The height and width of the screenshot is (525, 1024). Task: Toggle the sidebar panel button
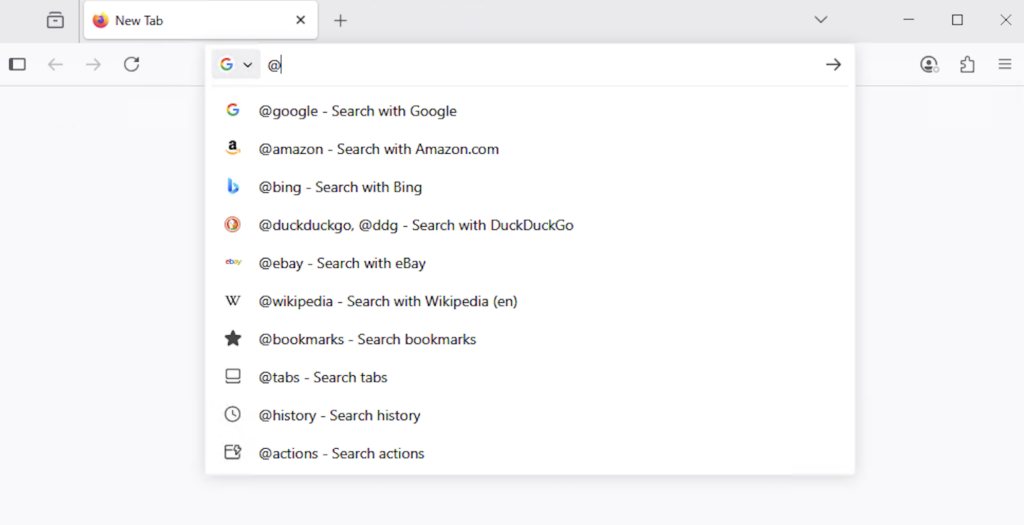point(17,64)
